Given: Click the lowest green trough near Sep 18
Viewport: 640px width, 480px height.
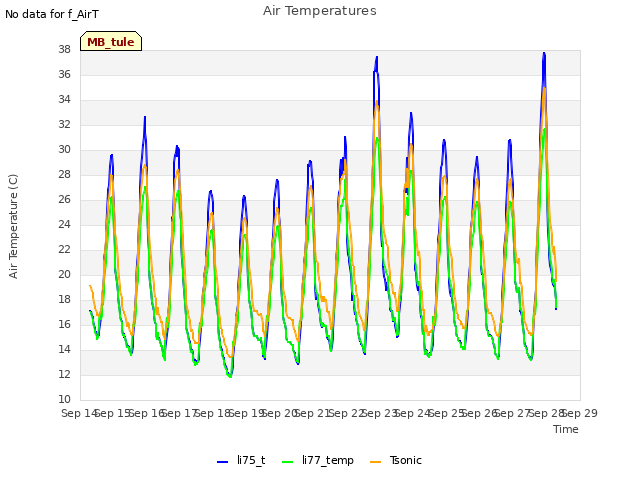Looking at the screenshot, I should [x=231, y=376].
